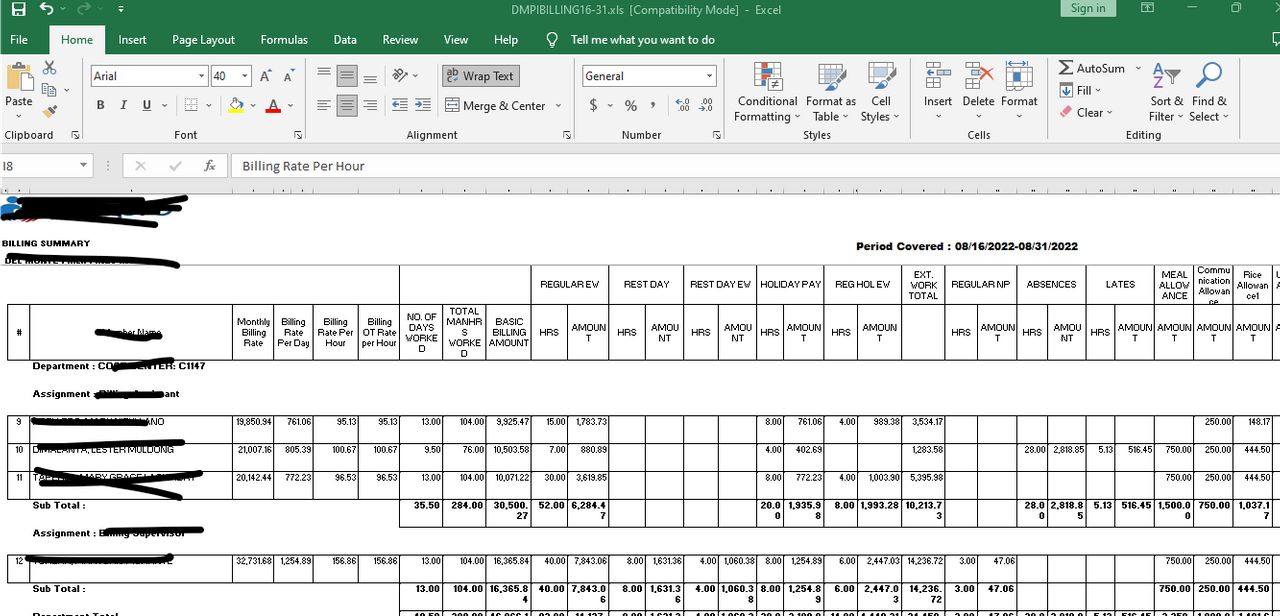
Task: Expand the font size dropdown
Action: pos(230,76)
